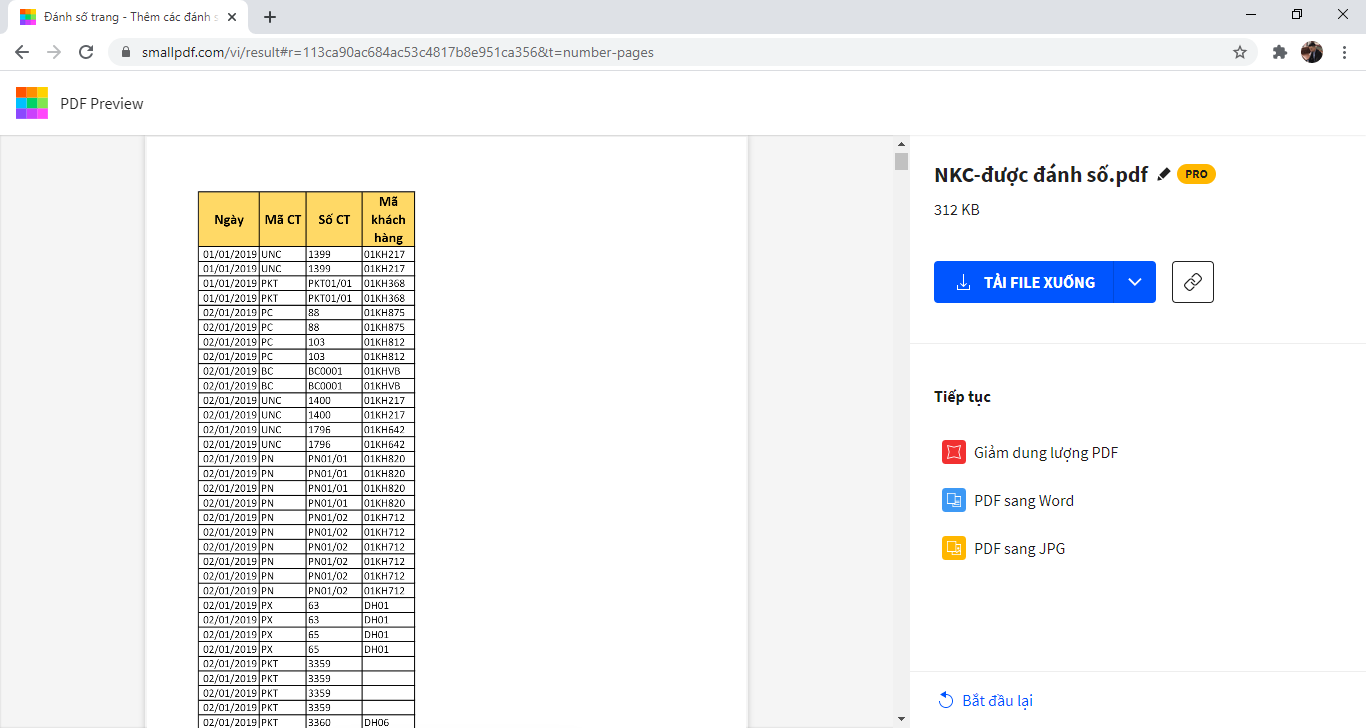Click the first 01KH368 customer code cell

click(388, 284)
